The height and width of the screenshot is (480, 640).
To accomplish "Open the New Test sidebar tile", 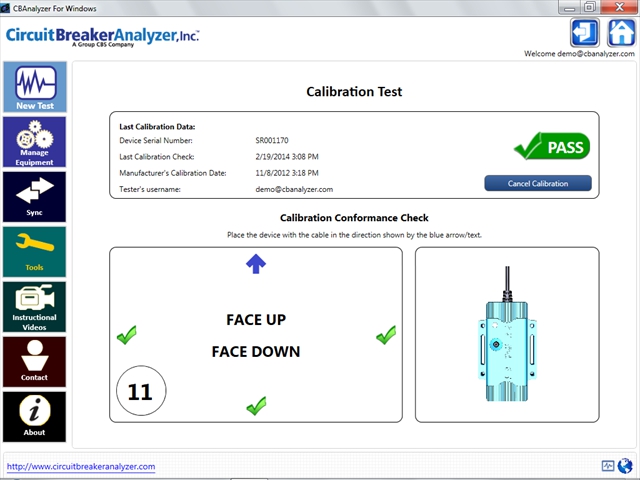I will pyautogui.click(x=35, y=87).
